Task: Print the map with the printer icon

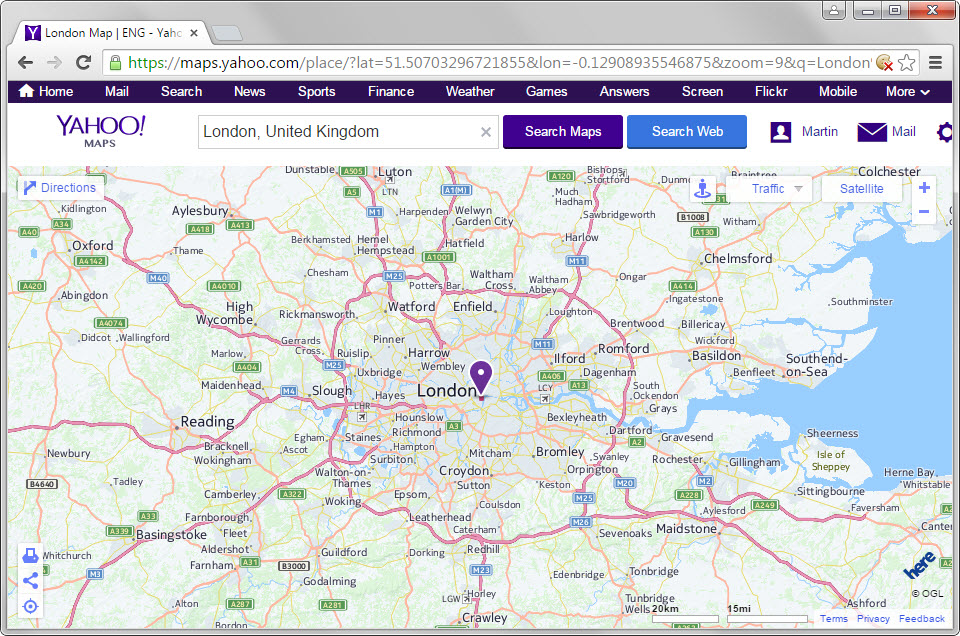Action: [30, 556]
